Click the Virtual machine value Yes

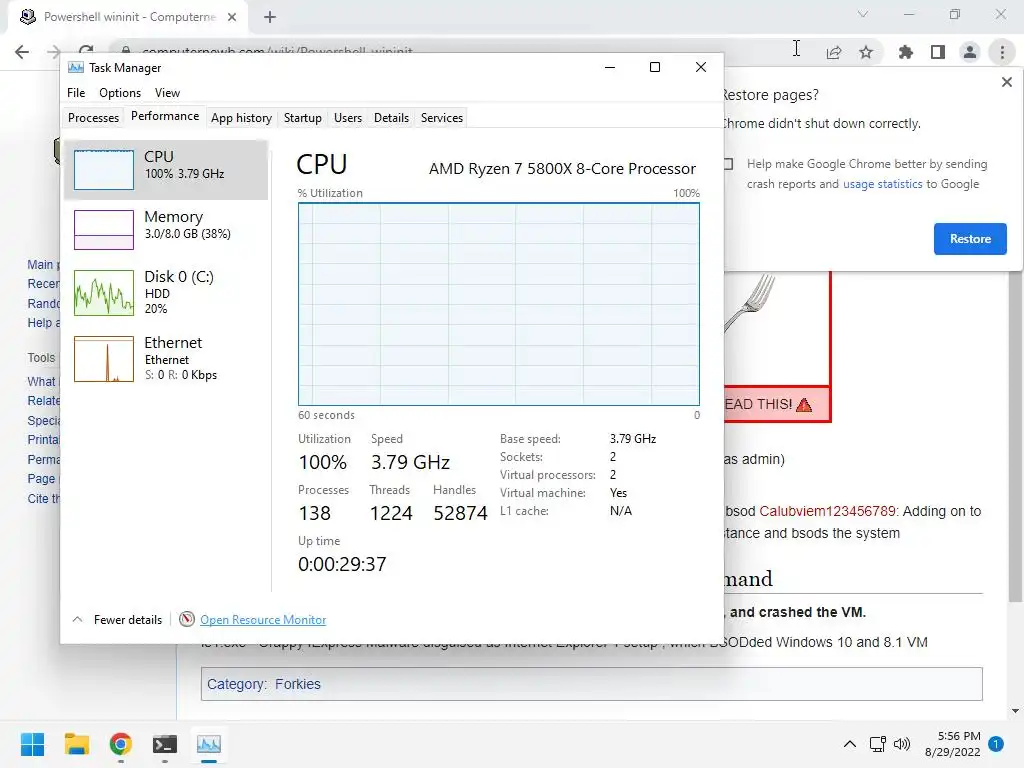point(618,493)
